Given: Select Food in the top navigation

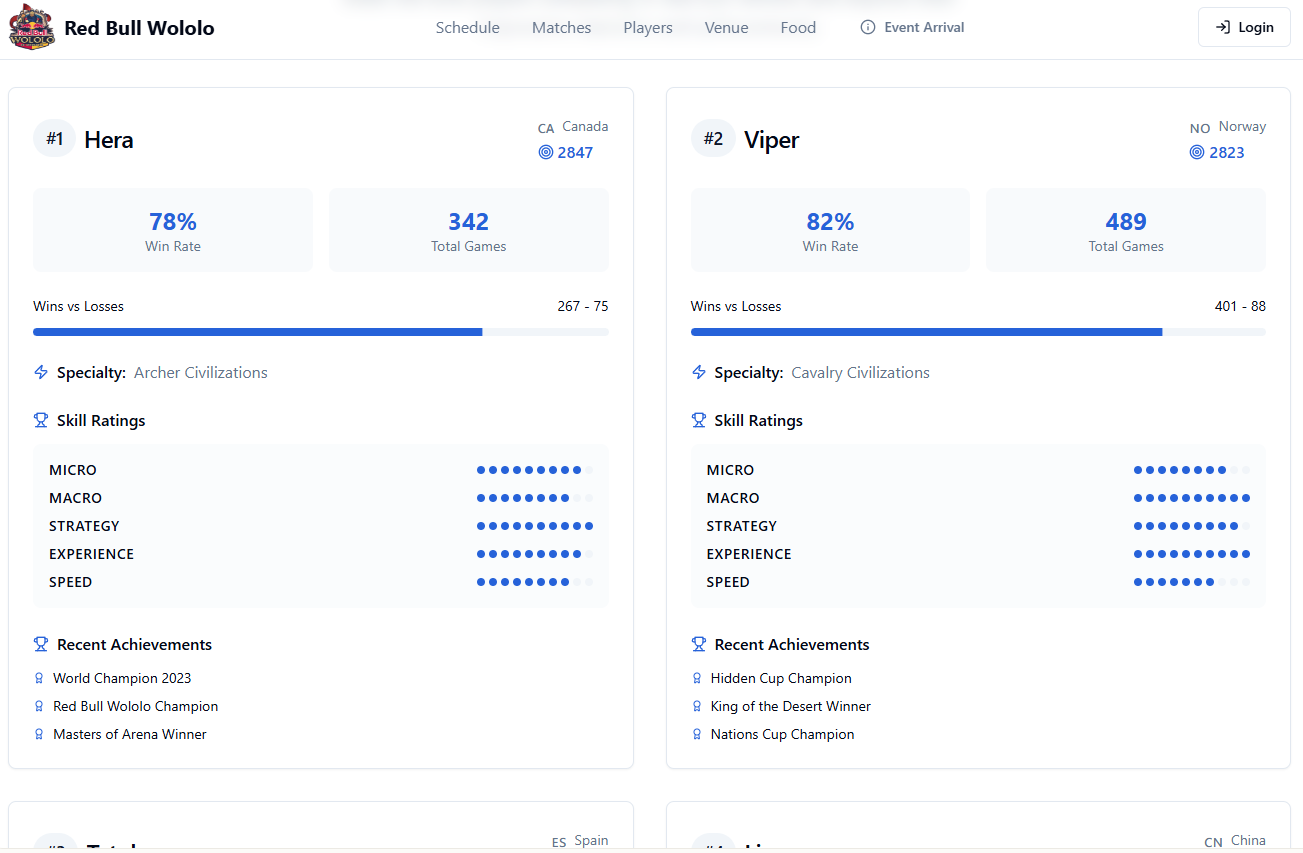Looking at the screenshot, I should (798, 28).
